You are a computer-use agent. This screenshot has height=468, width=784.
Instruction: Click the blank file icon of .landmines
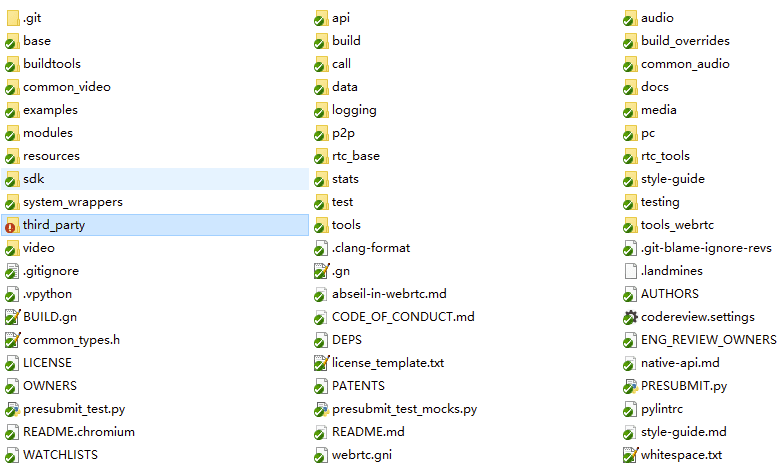coord(630,271)
